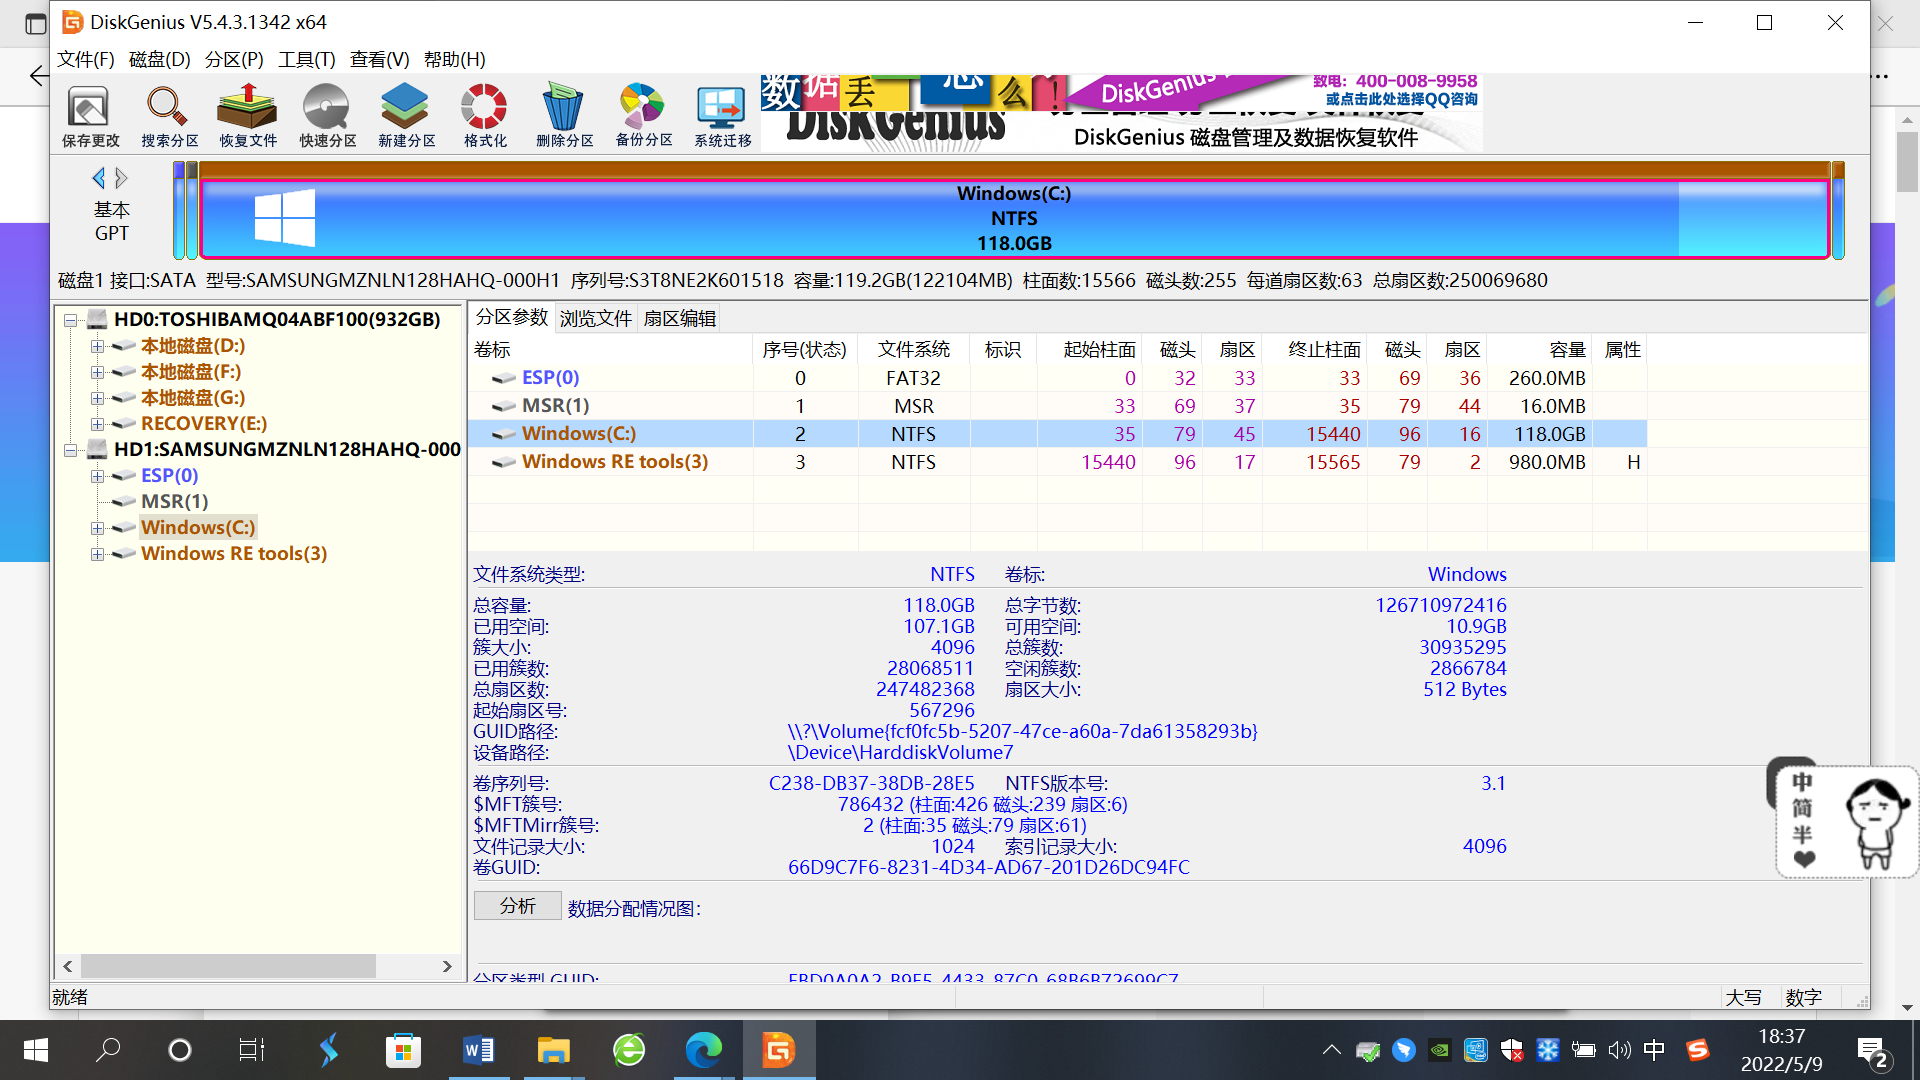Screen dimensions: 1920x1080
Task: Collapse the HD1:SAMSUNGMZNLN128HAHQ disk node
Action: click(69, 449)
